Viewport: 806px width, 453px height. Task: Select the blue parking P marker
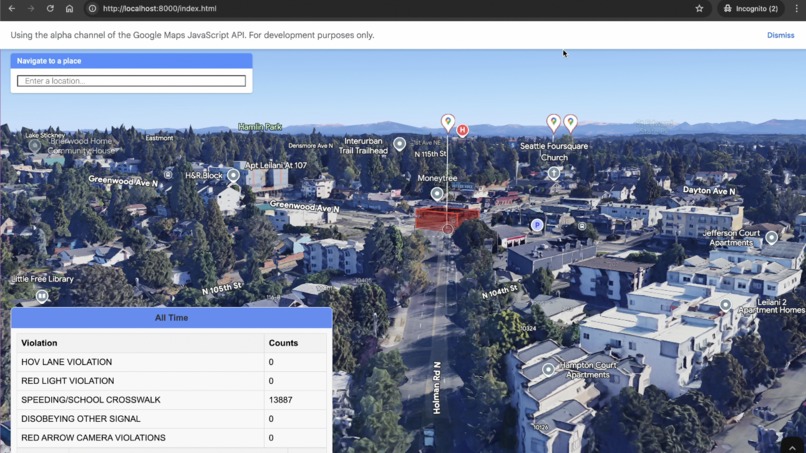537,225
